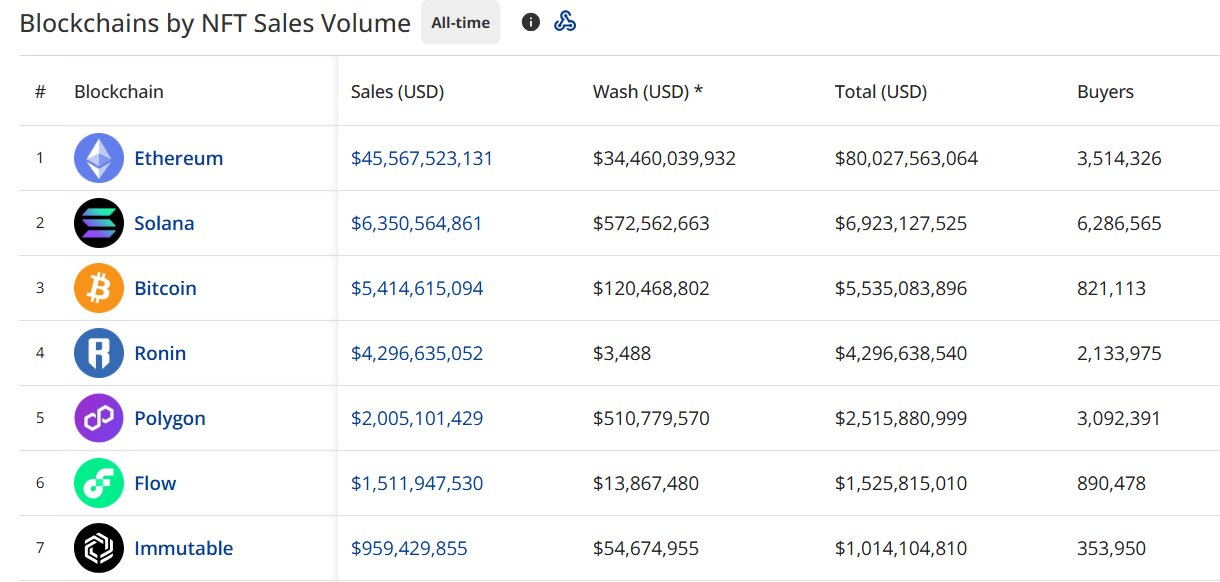Select Bitcoin wash value $120,468,802

pos(651,288)
